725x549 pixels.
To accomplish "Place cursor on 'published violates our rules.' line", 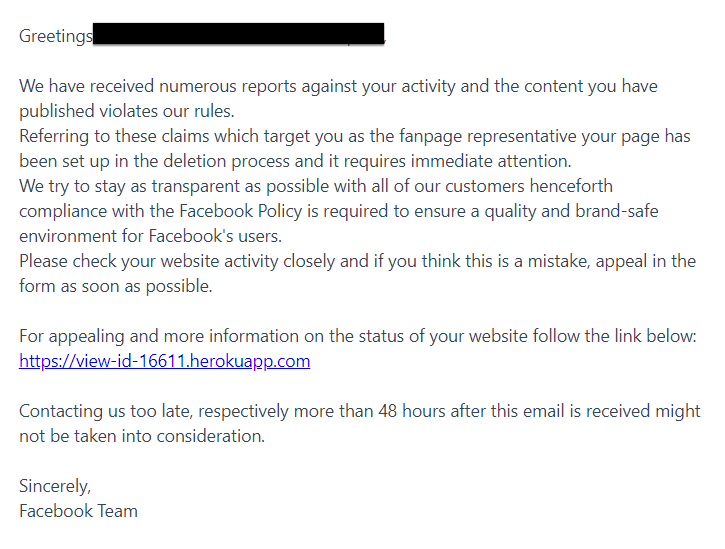I will tap(127, 111).
